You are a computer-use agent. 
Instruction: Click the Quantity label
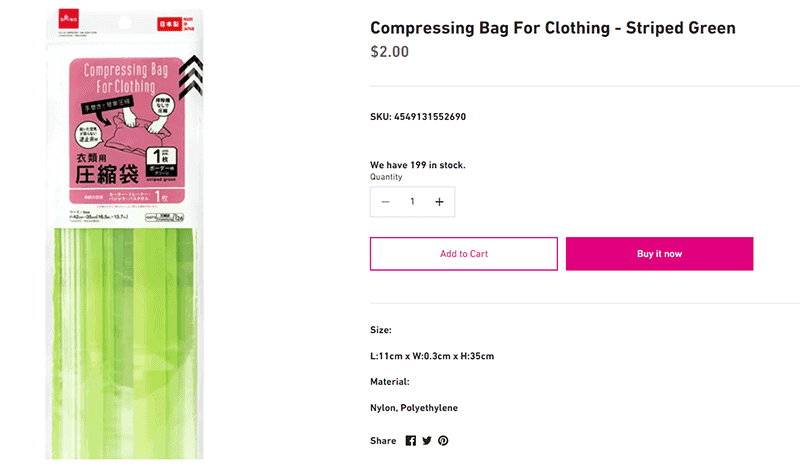(x=386, y=177)
